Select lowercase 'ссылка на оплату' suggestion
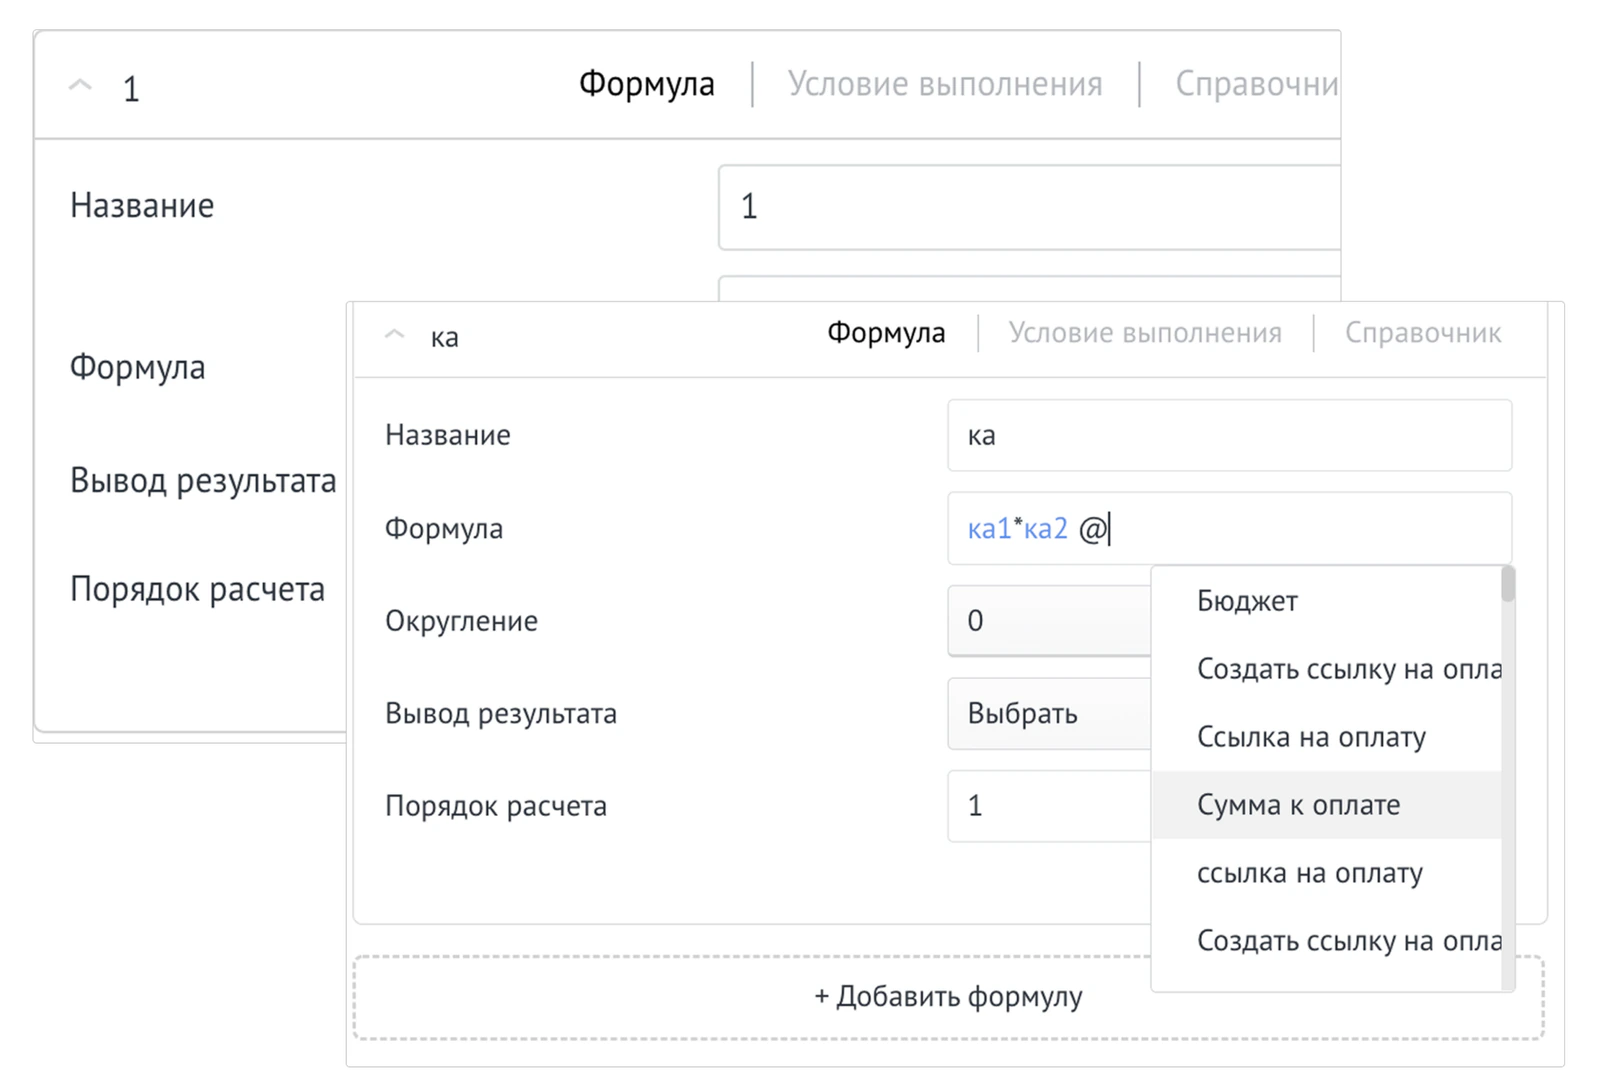This screenshot has height=1092, width=1600. coord(1326,873)
